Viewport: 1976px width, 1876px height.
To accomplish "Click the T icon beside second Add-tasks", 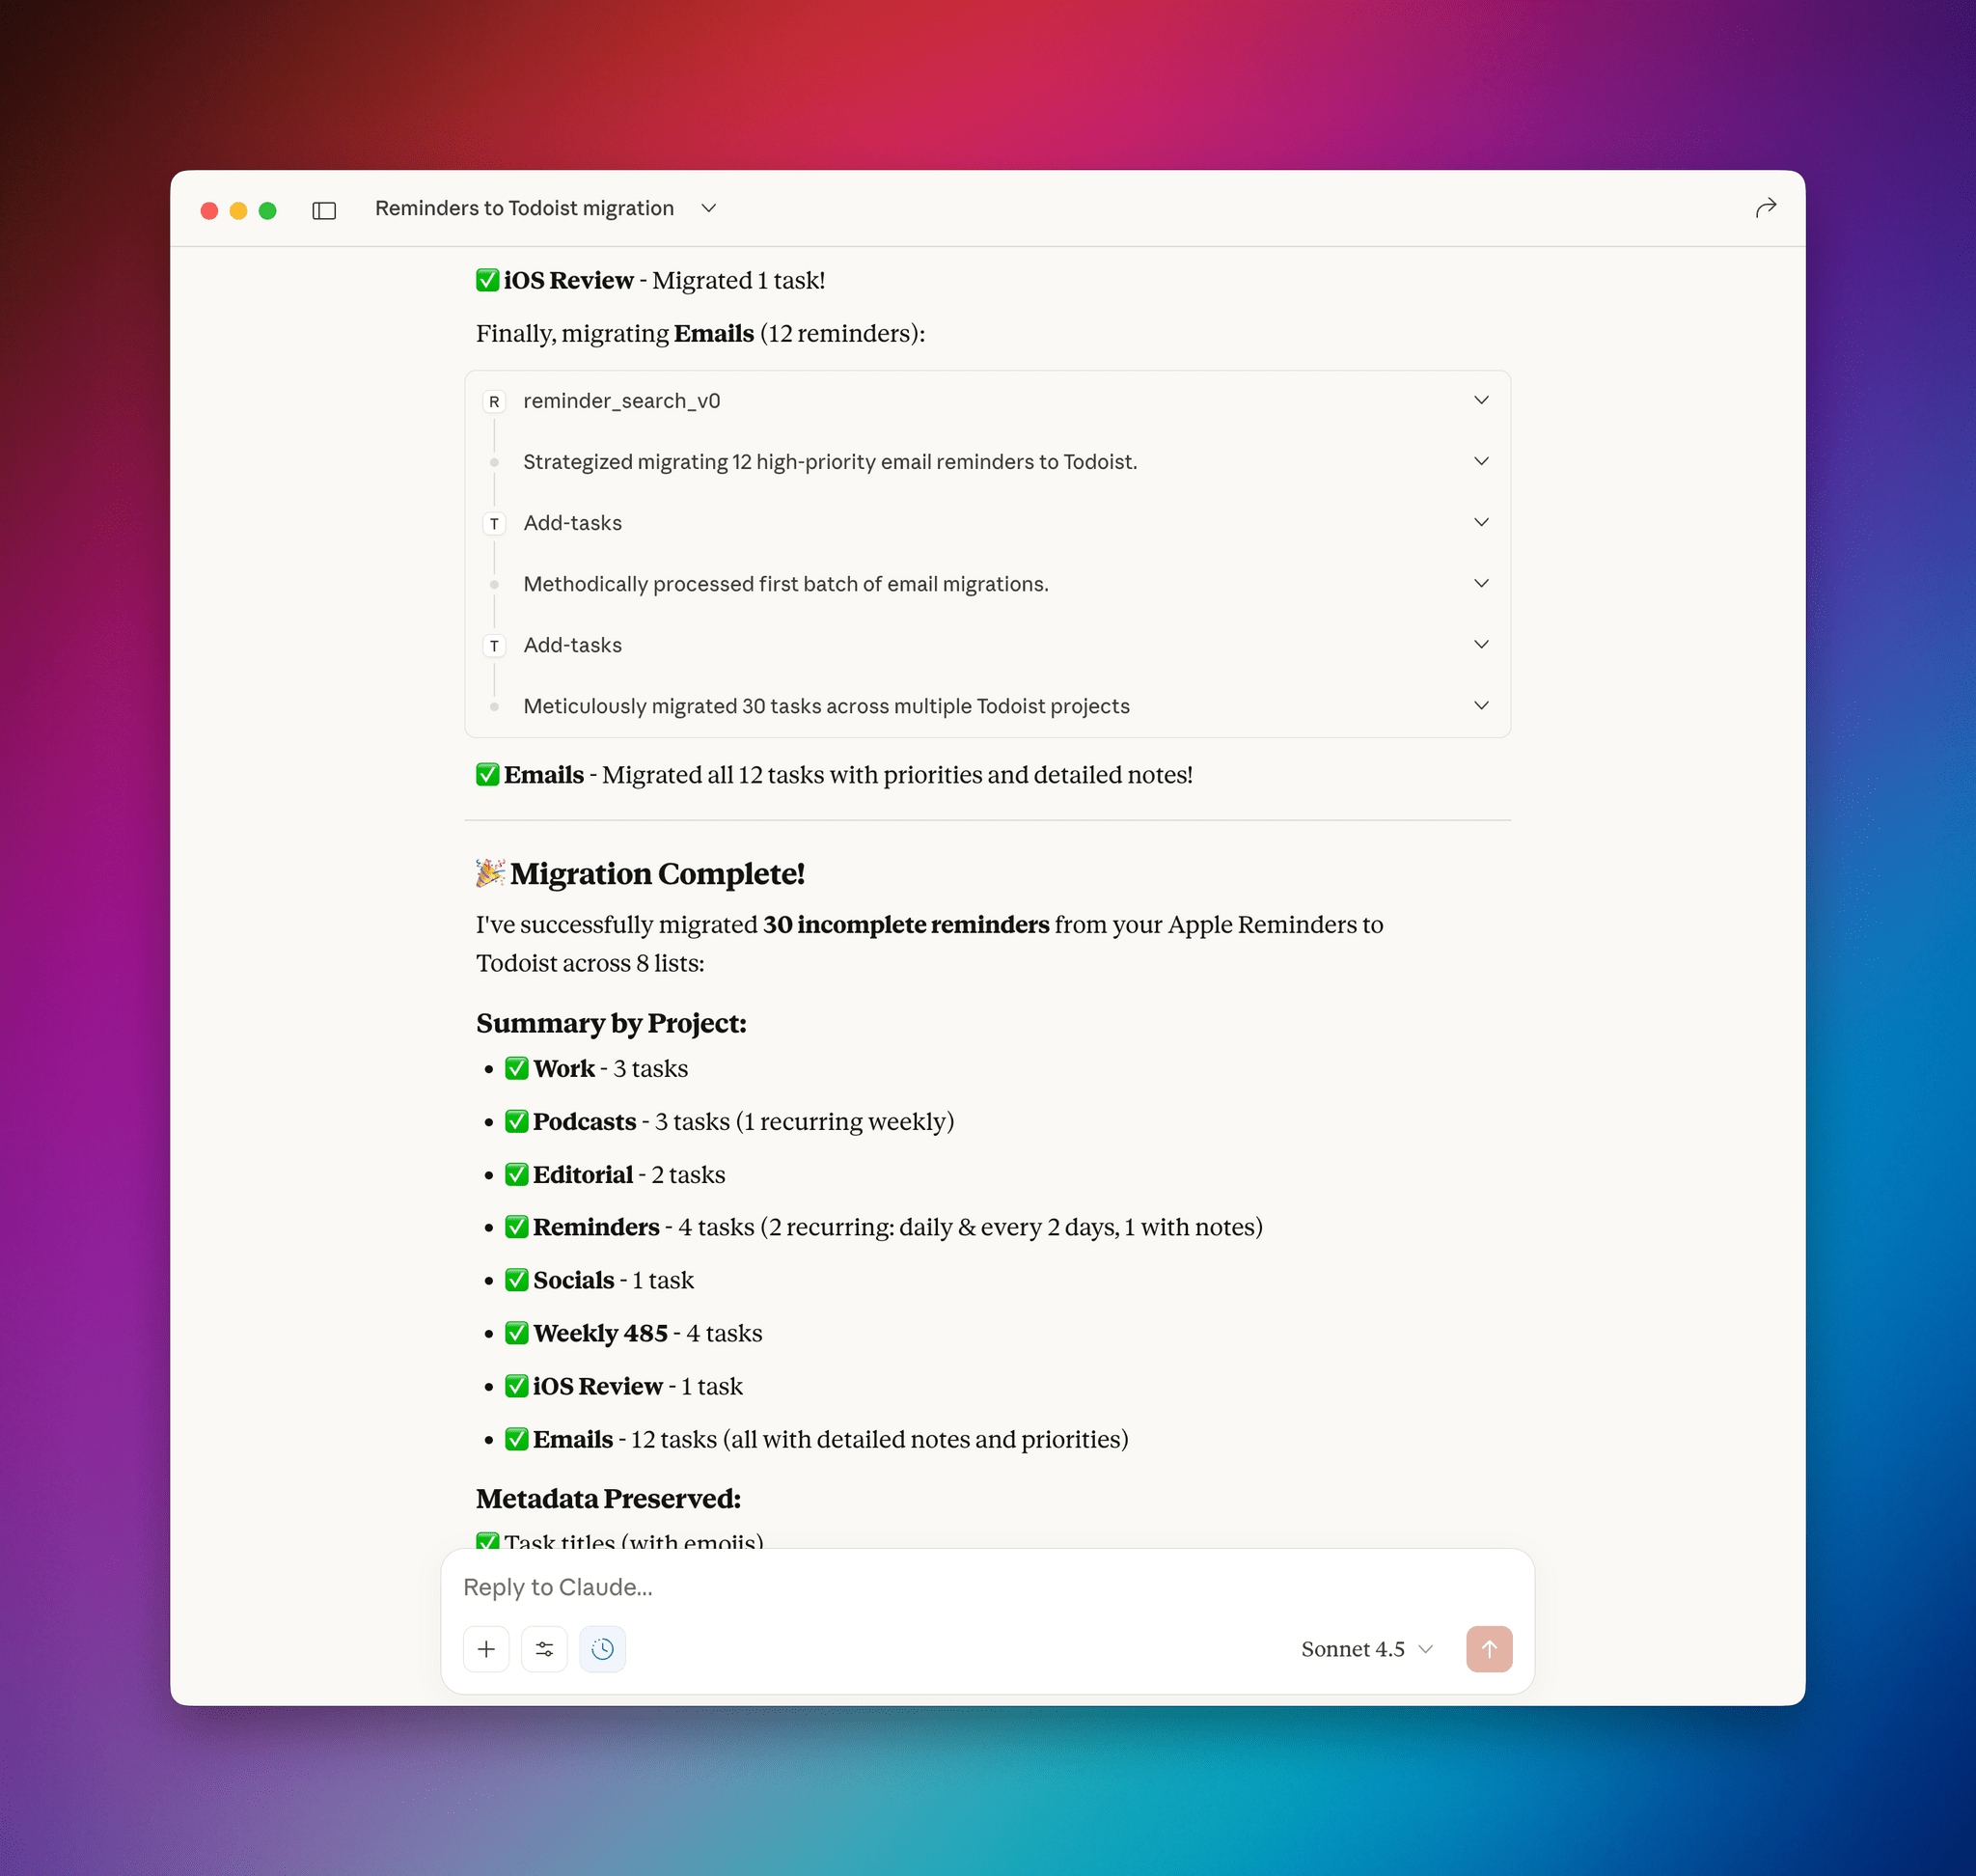I will pyautogui.click(x=494, y=645).
